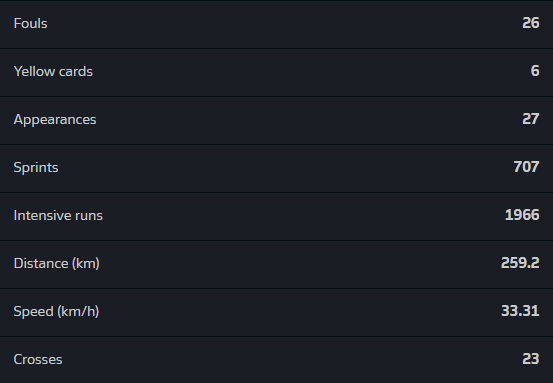Click the Crosses value 23
Viewport: 553px width, 383px height.
click(x=531, y=359)
